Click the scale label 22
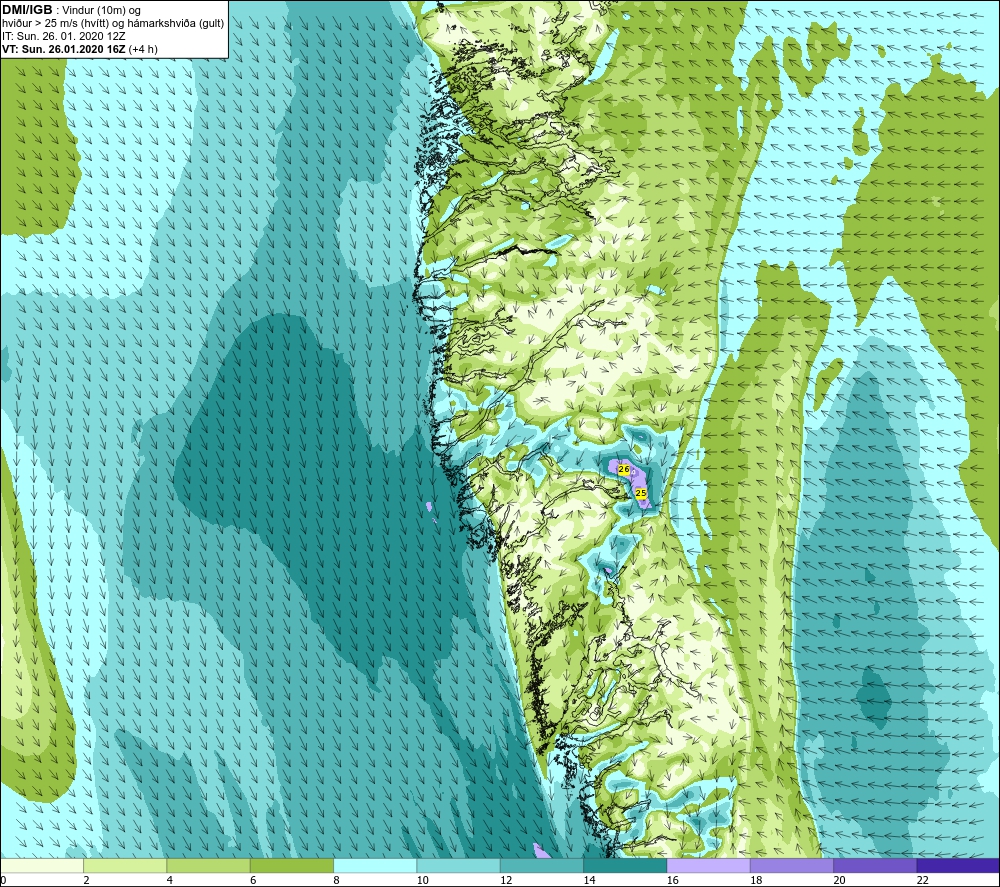The height and width of the screenshot is (887, 1000). click(x=923, y=880)
